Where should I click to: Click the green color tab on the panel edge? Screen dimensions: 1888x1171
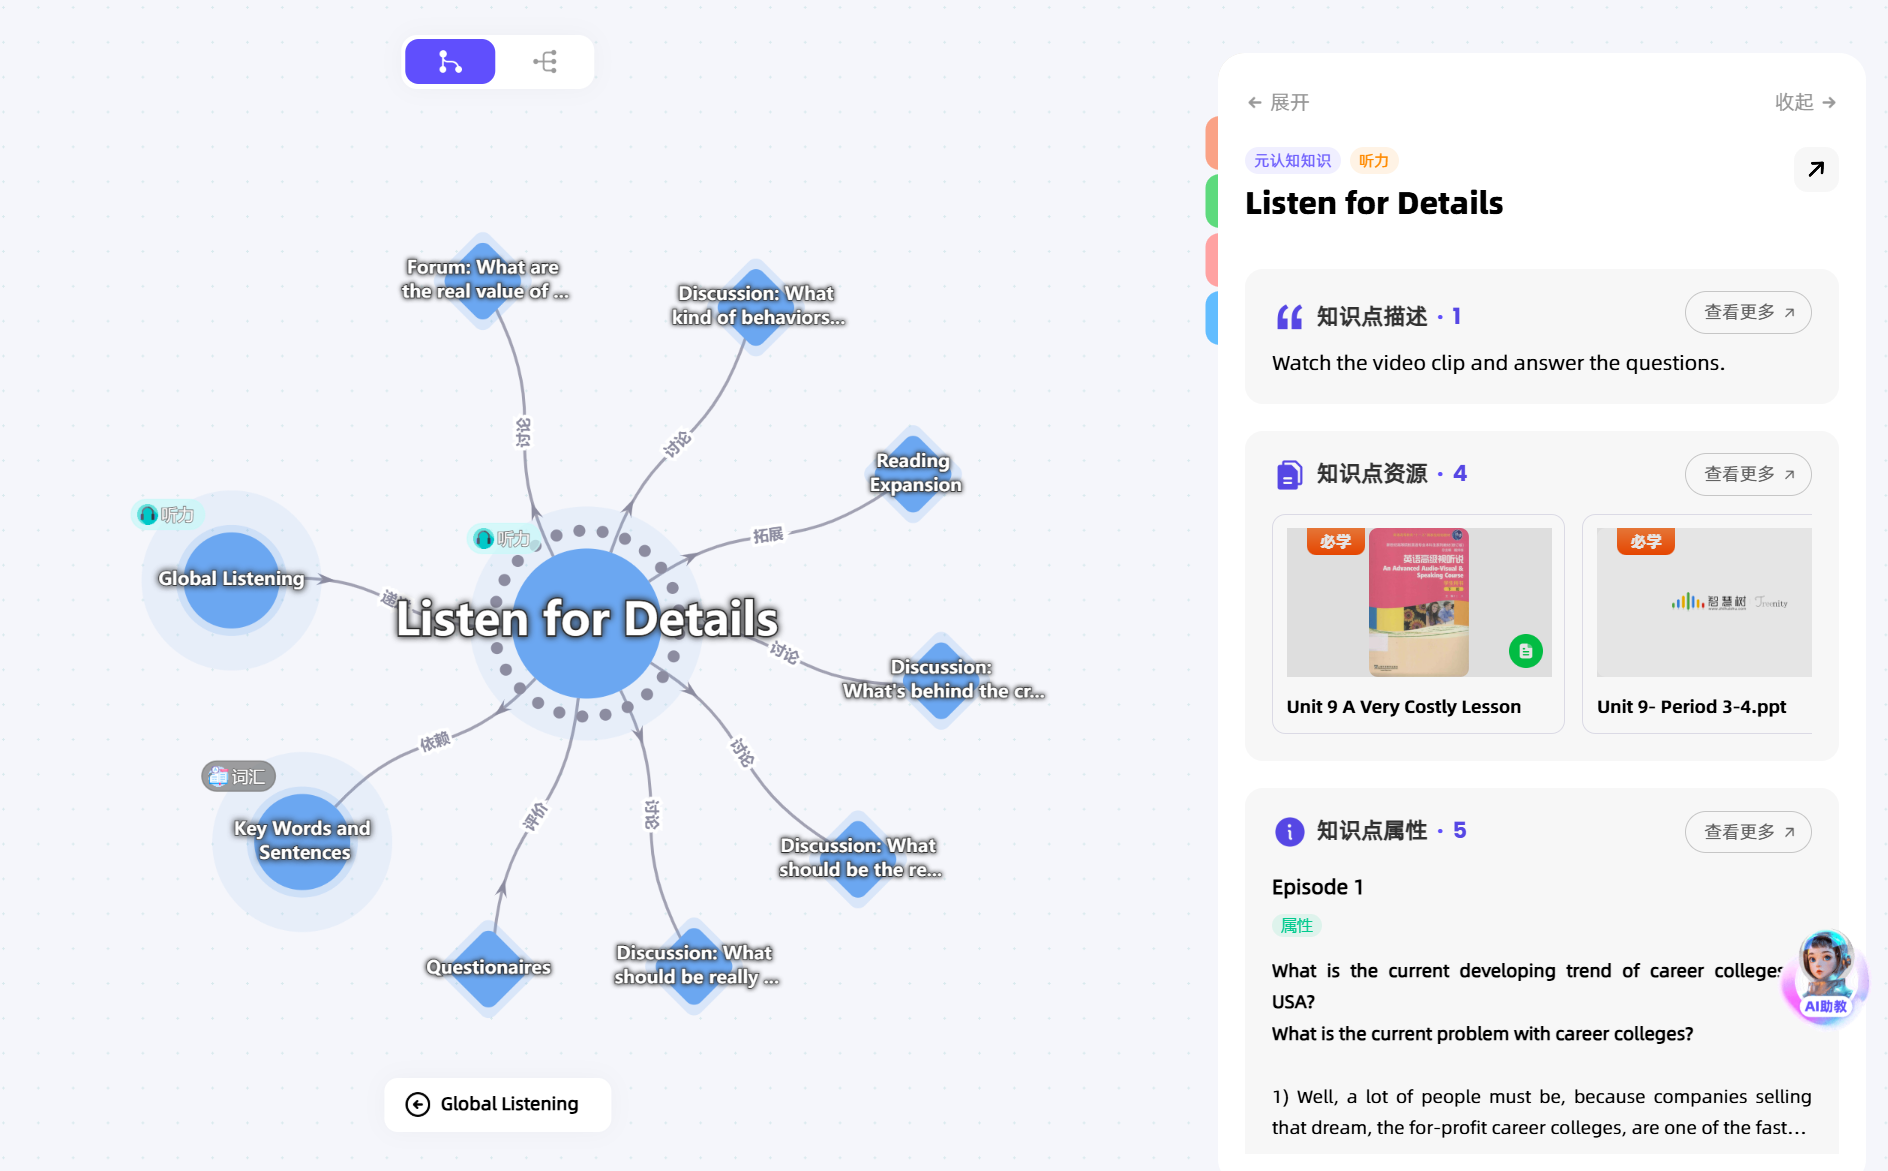click(x=1212, y=200)
